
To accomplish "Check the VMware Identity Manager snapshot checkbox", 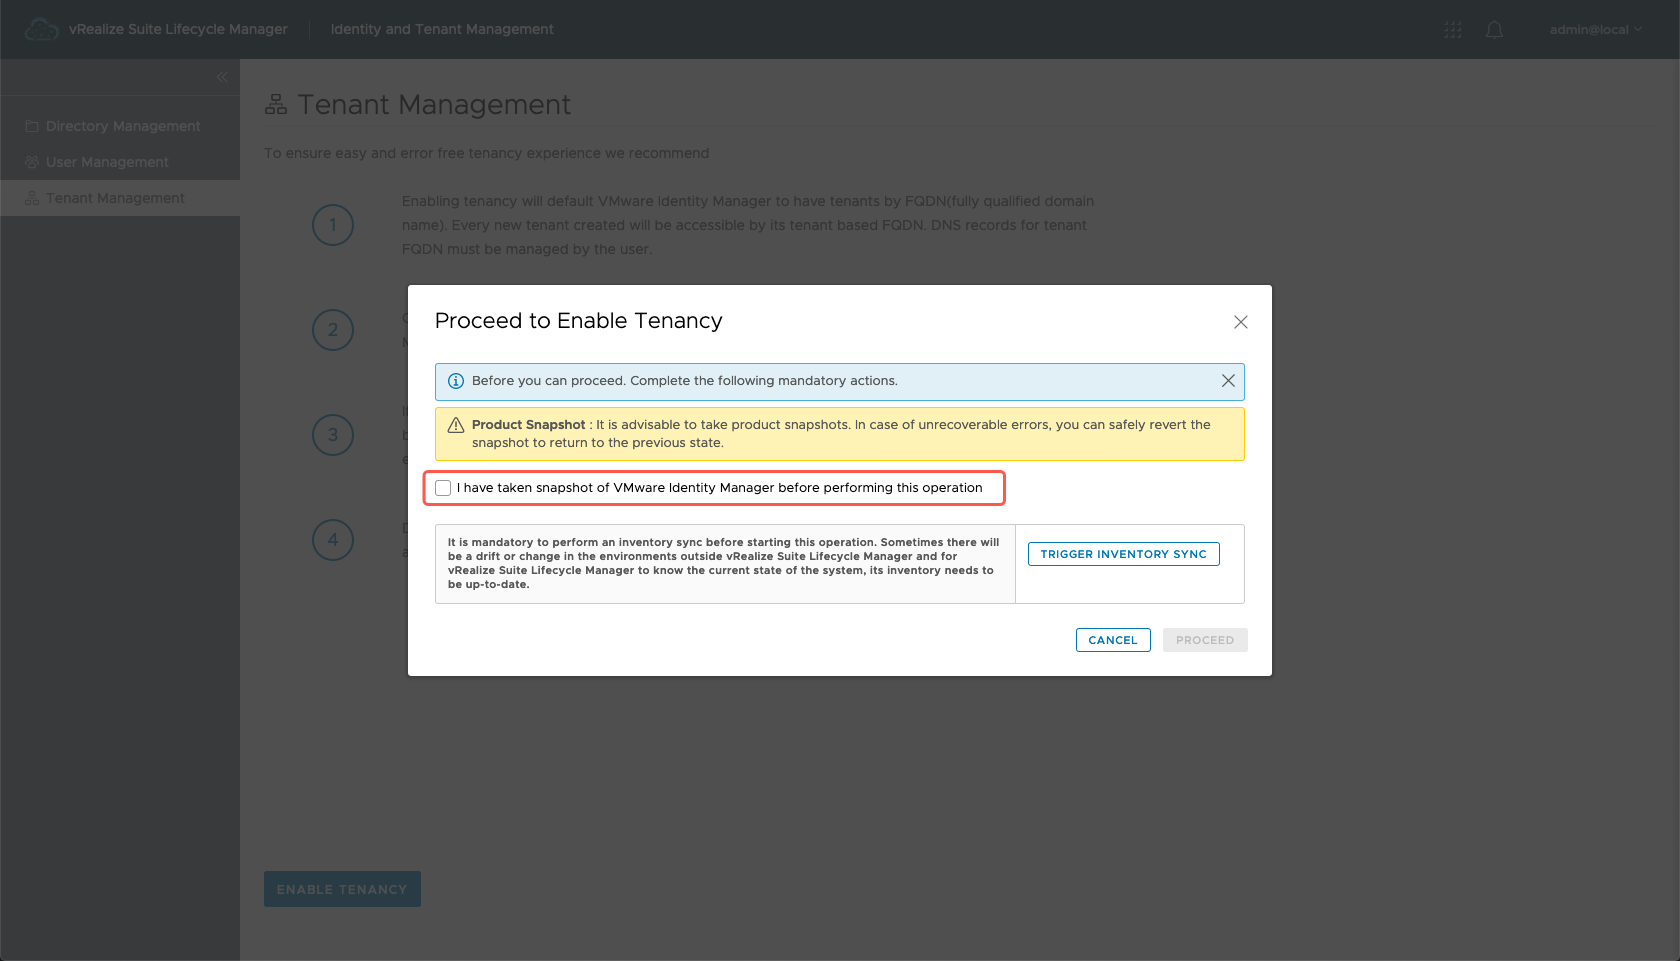I will coord(443,488).
